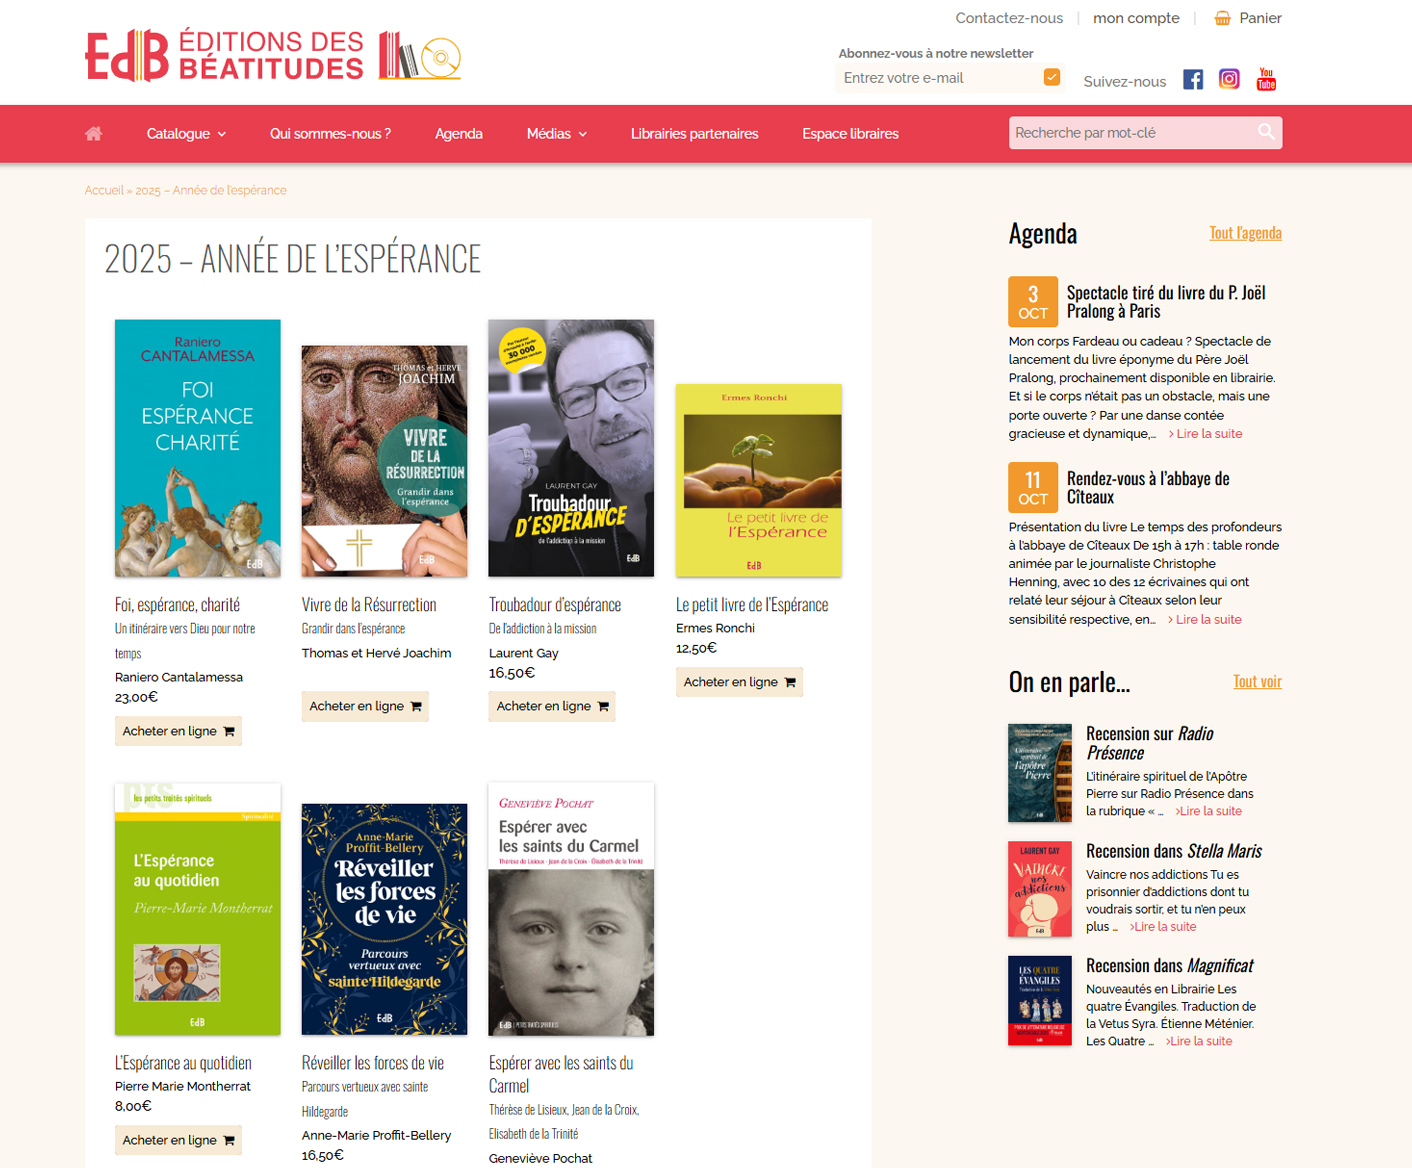The width and height of the screenshot is (1412, 1168).
Task: Open the Instagram profile icon
Action: pyautogui.click(x=1229, y=80)
